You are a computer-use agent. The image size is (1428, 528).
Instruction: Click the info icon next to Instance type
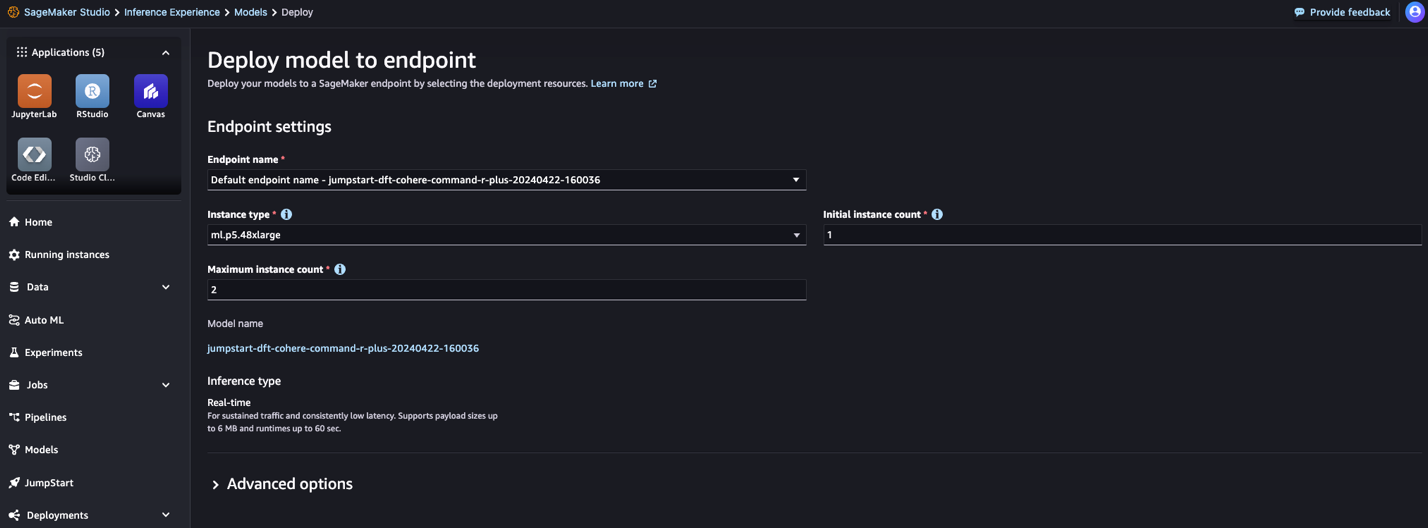pos(286,214)
